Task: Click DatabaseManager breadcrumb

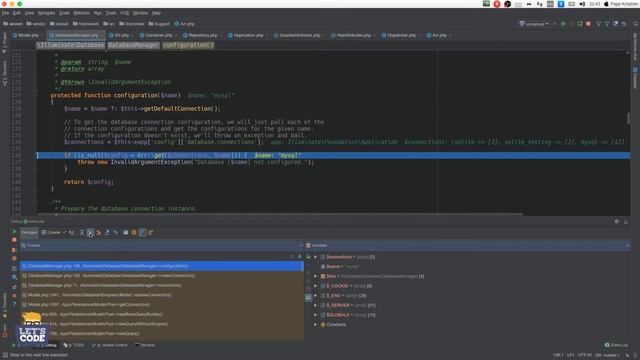Action: tap(133, 45)
